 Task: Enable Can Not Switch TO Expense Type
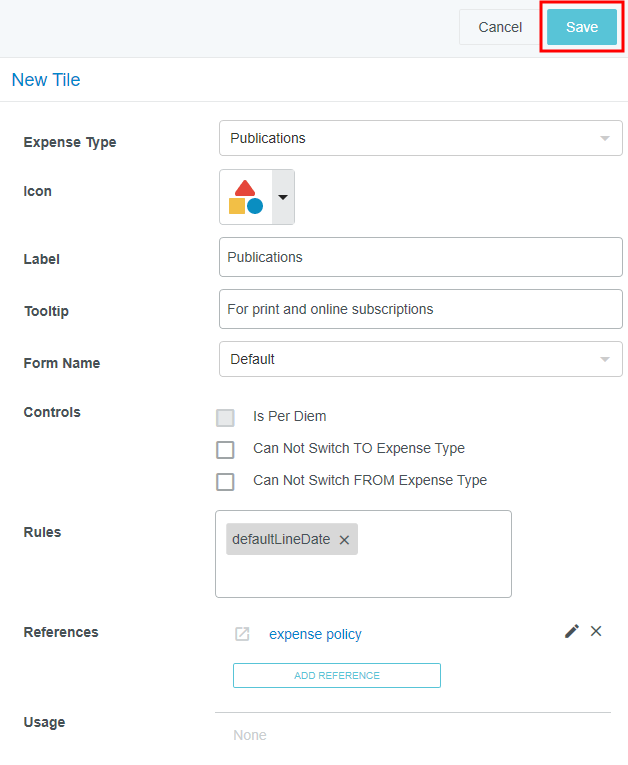pos(226,450)
